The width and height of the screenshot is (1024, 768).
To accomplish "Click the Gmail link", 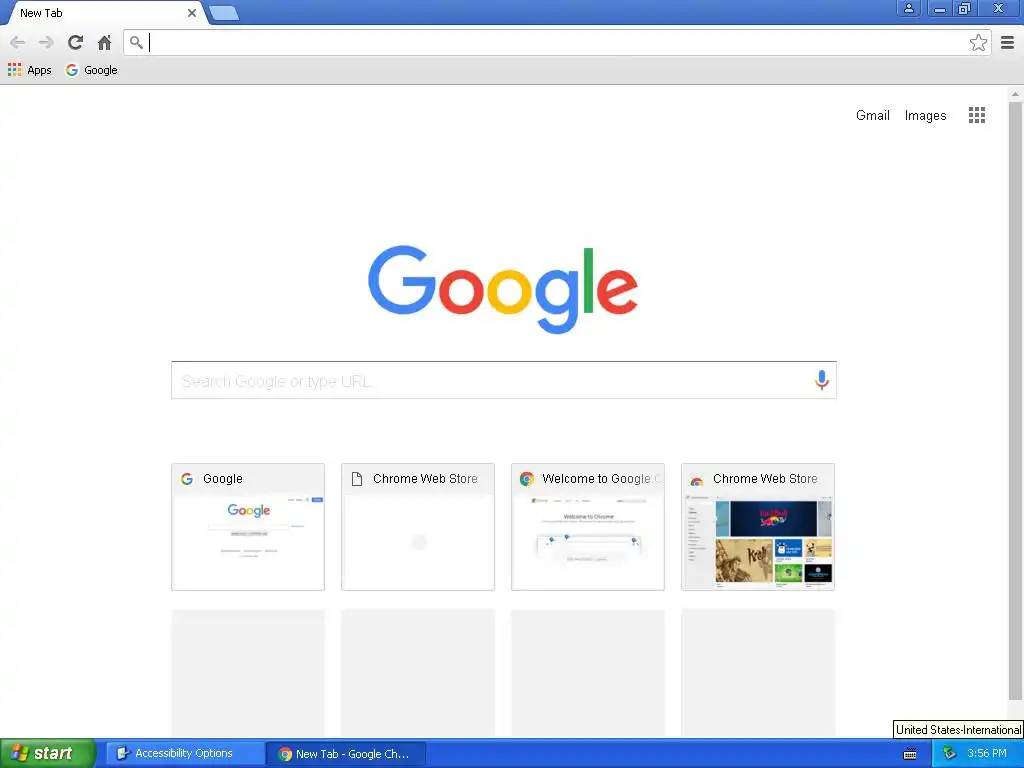I will point(872,115).
